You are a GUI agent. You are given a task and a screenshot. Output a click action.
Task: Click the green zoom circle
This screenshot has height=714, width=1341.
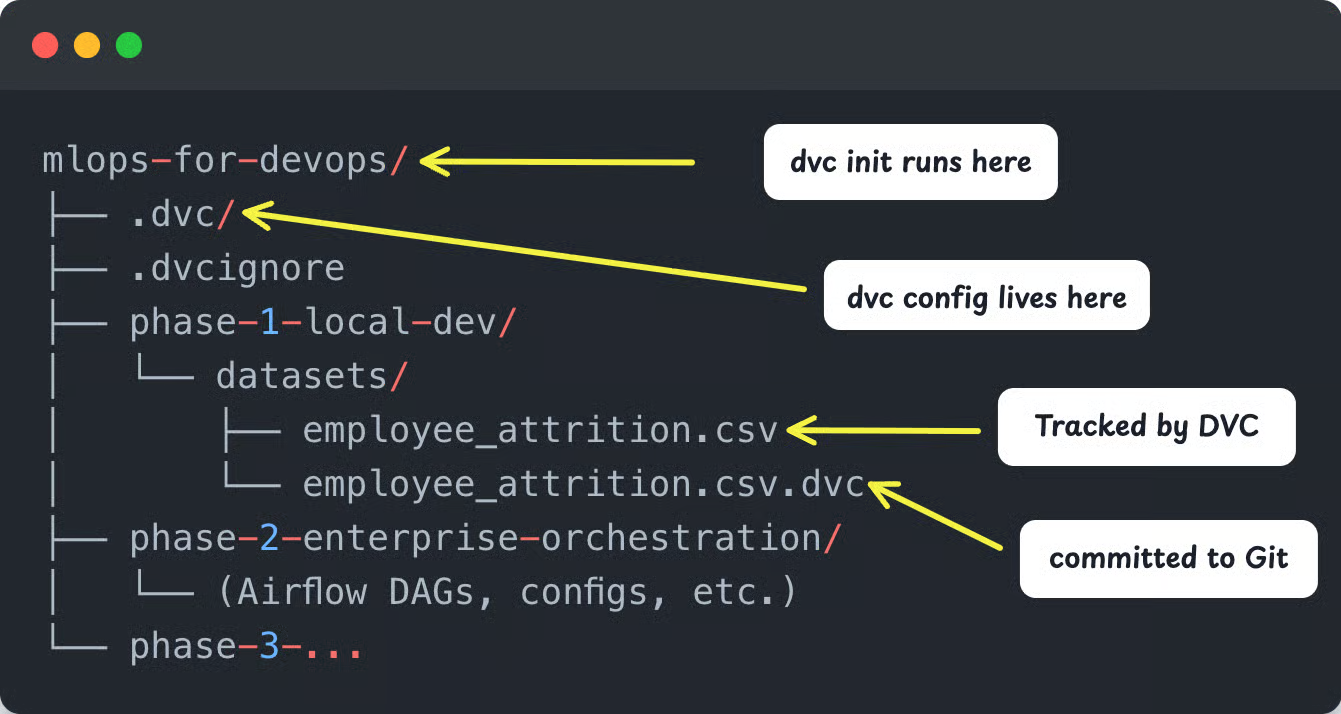[128, 44]
